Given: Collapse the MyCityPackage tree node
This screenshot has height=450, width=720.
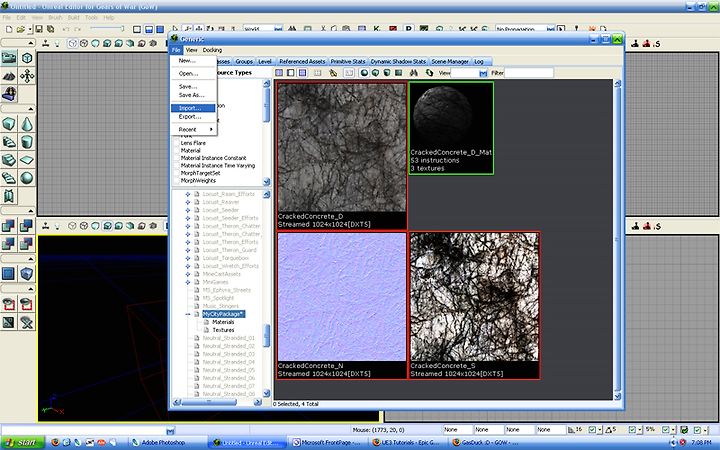Looking at the screenshot, I should [x=187, y=314].
